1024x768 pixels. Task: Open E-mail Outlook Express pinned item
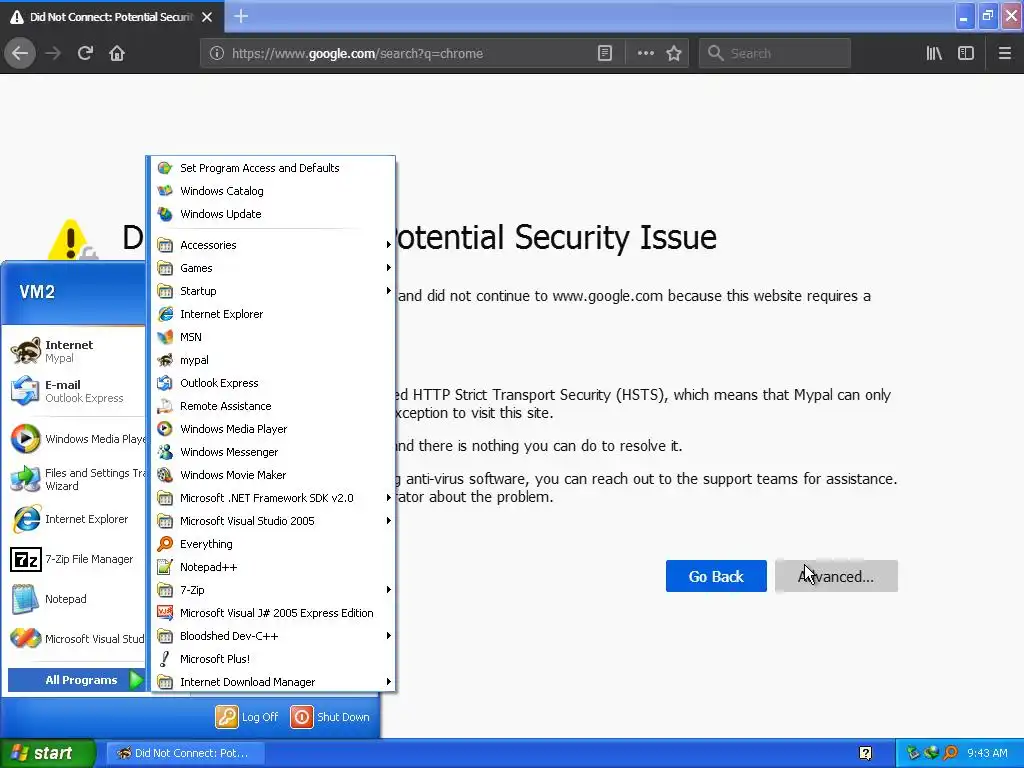(x=76, y=391)
